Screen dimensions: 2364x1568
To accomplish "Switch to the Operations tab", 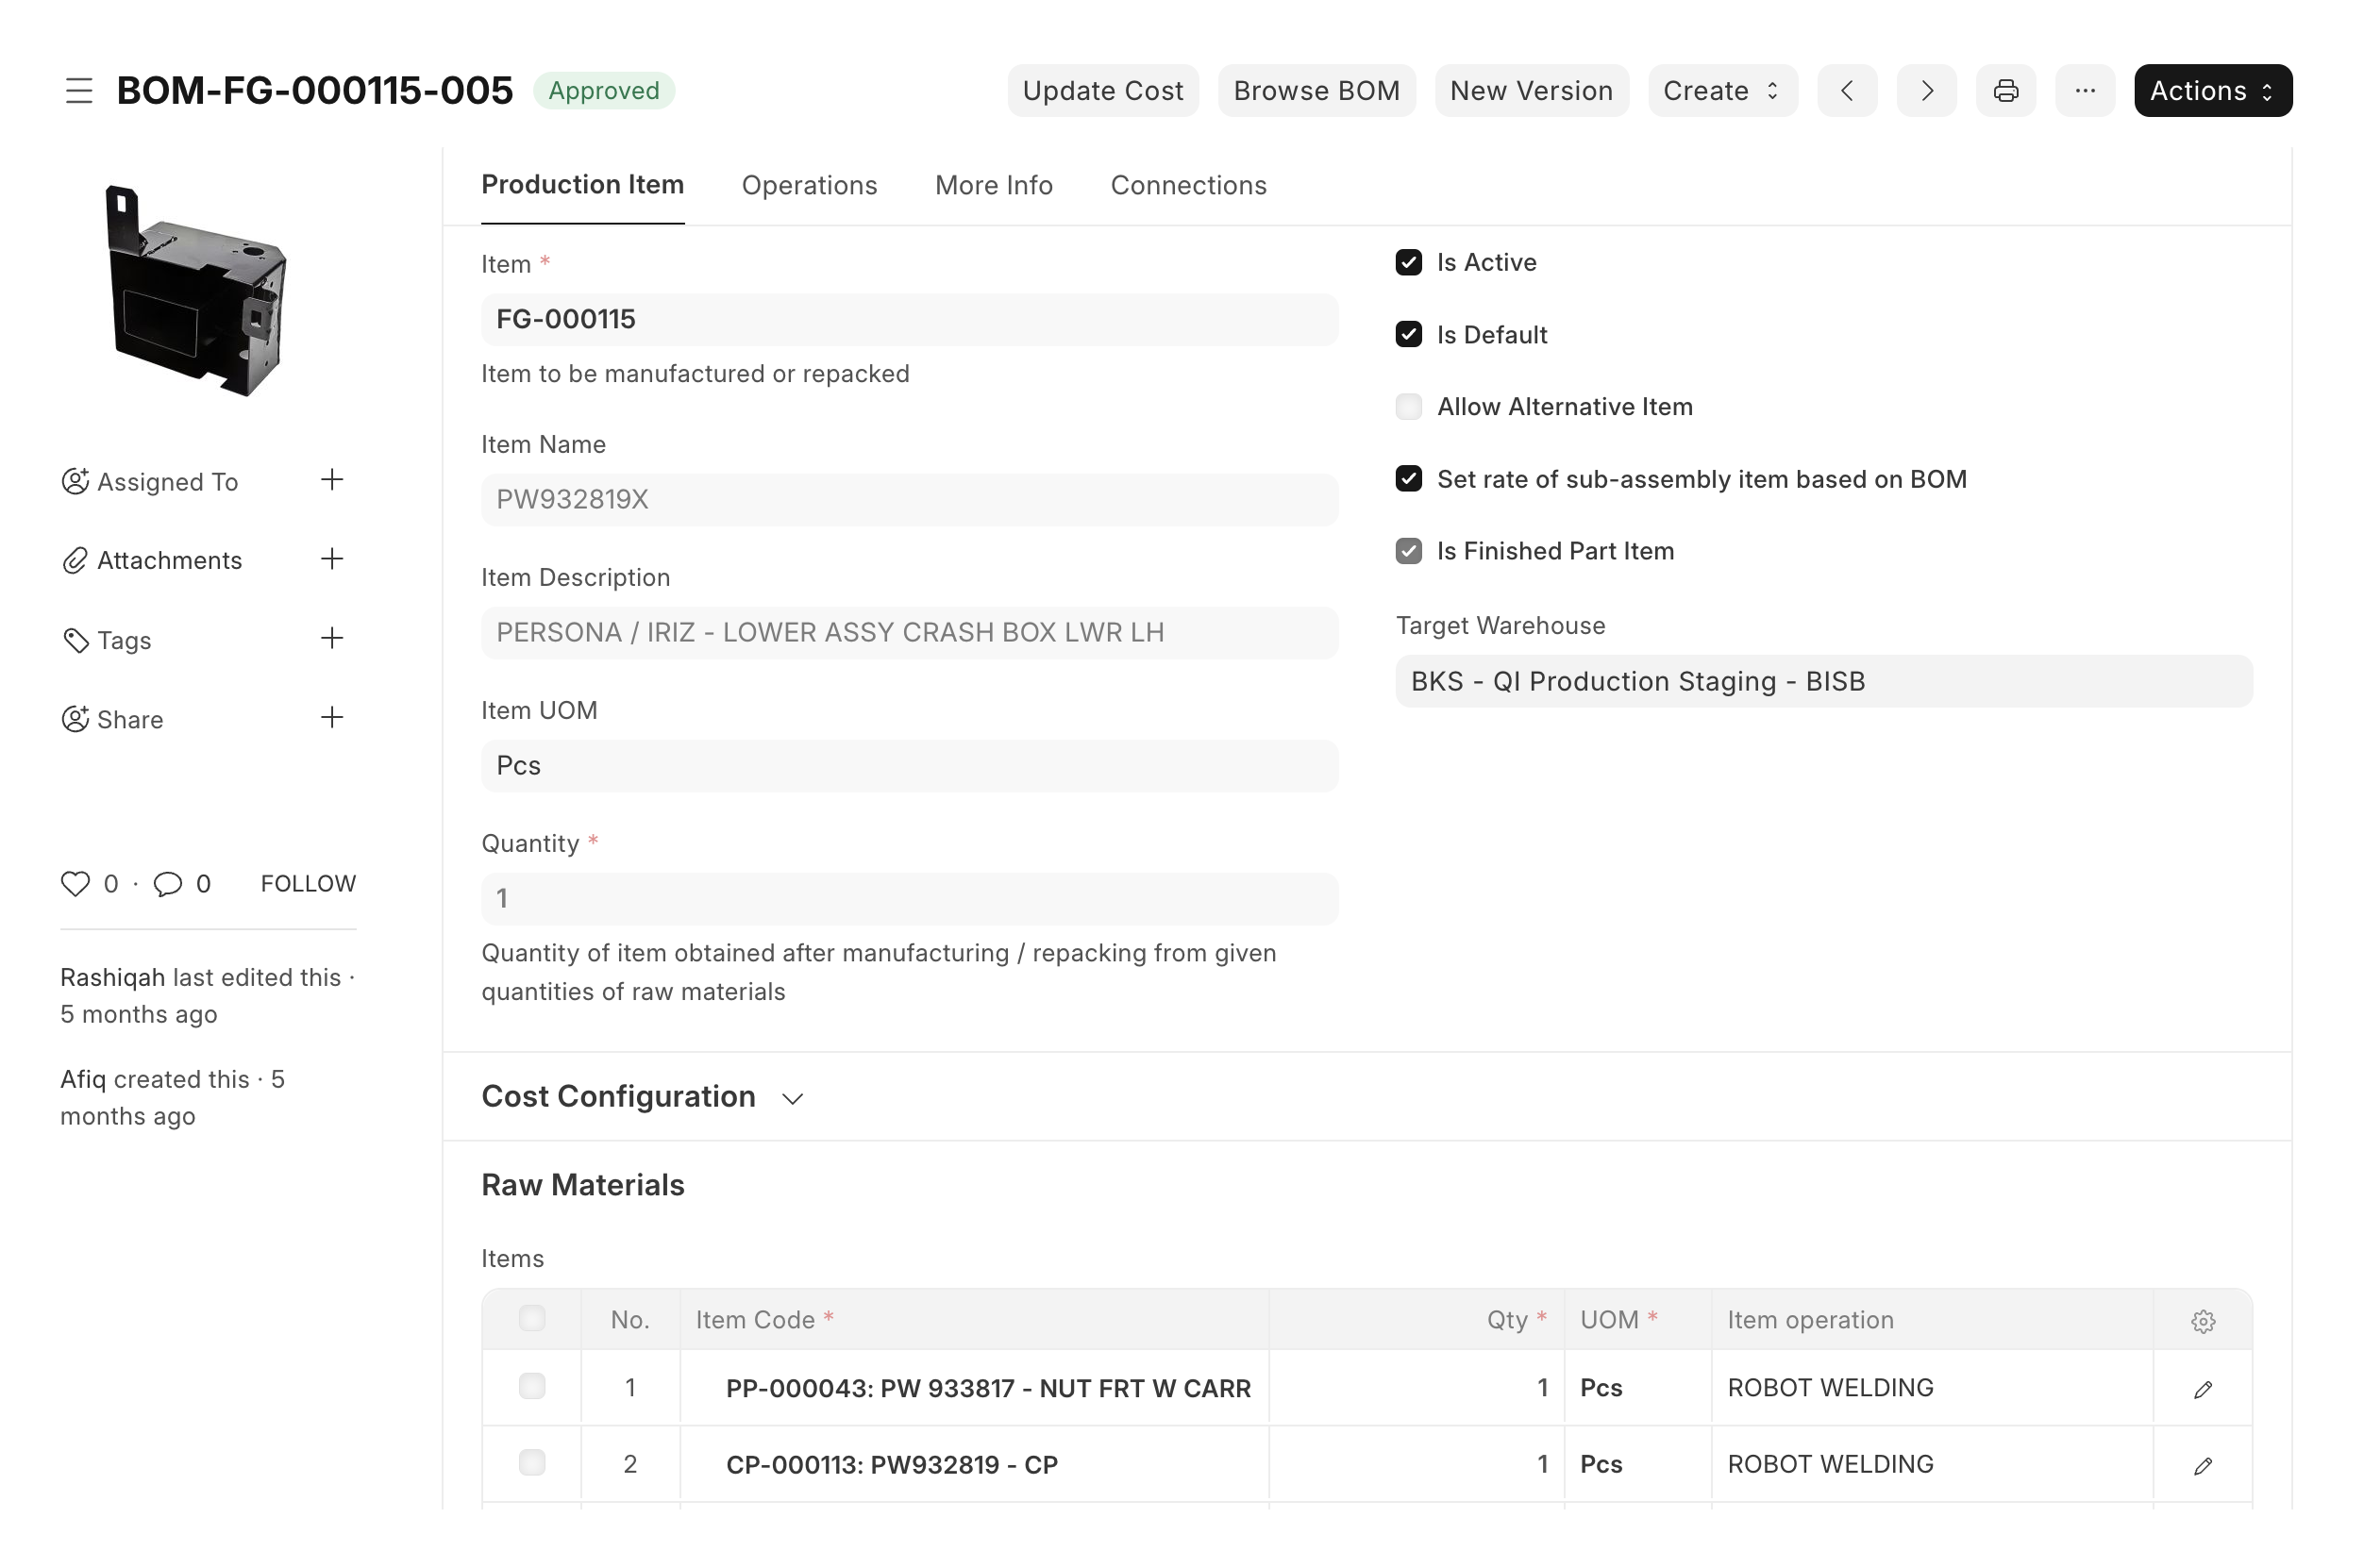I will 809,186.
